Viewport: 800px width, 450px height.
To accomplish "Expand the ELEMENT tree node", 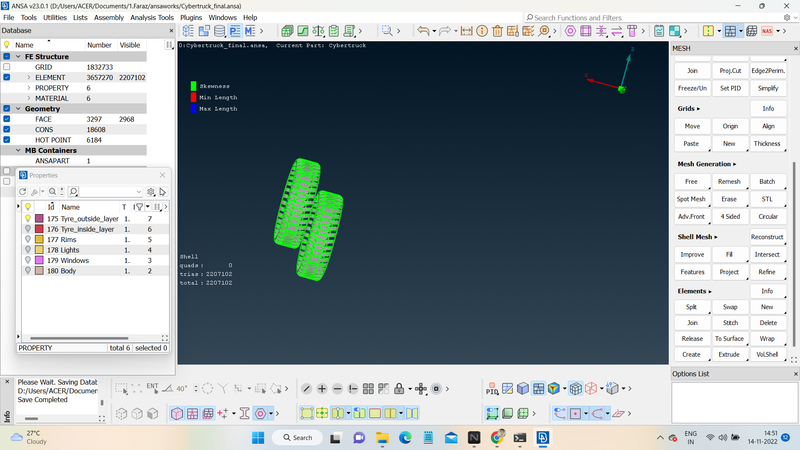I will pyautogui.click(x=29, y=78).
